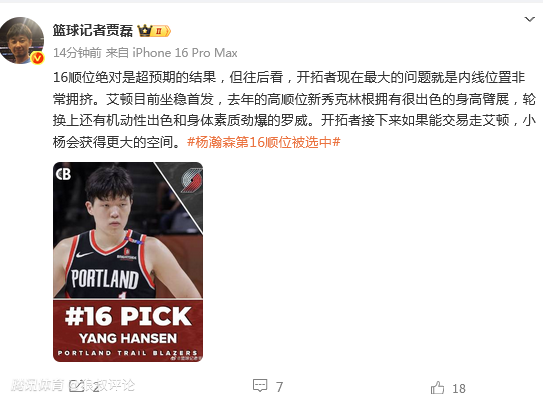Click the Trail Blazers logo in image
Image resolution: width=543 pixels, height=401 pixels.
(x=192, y=180)
